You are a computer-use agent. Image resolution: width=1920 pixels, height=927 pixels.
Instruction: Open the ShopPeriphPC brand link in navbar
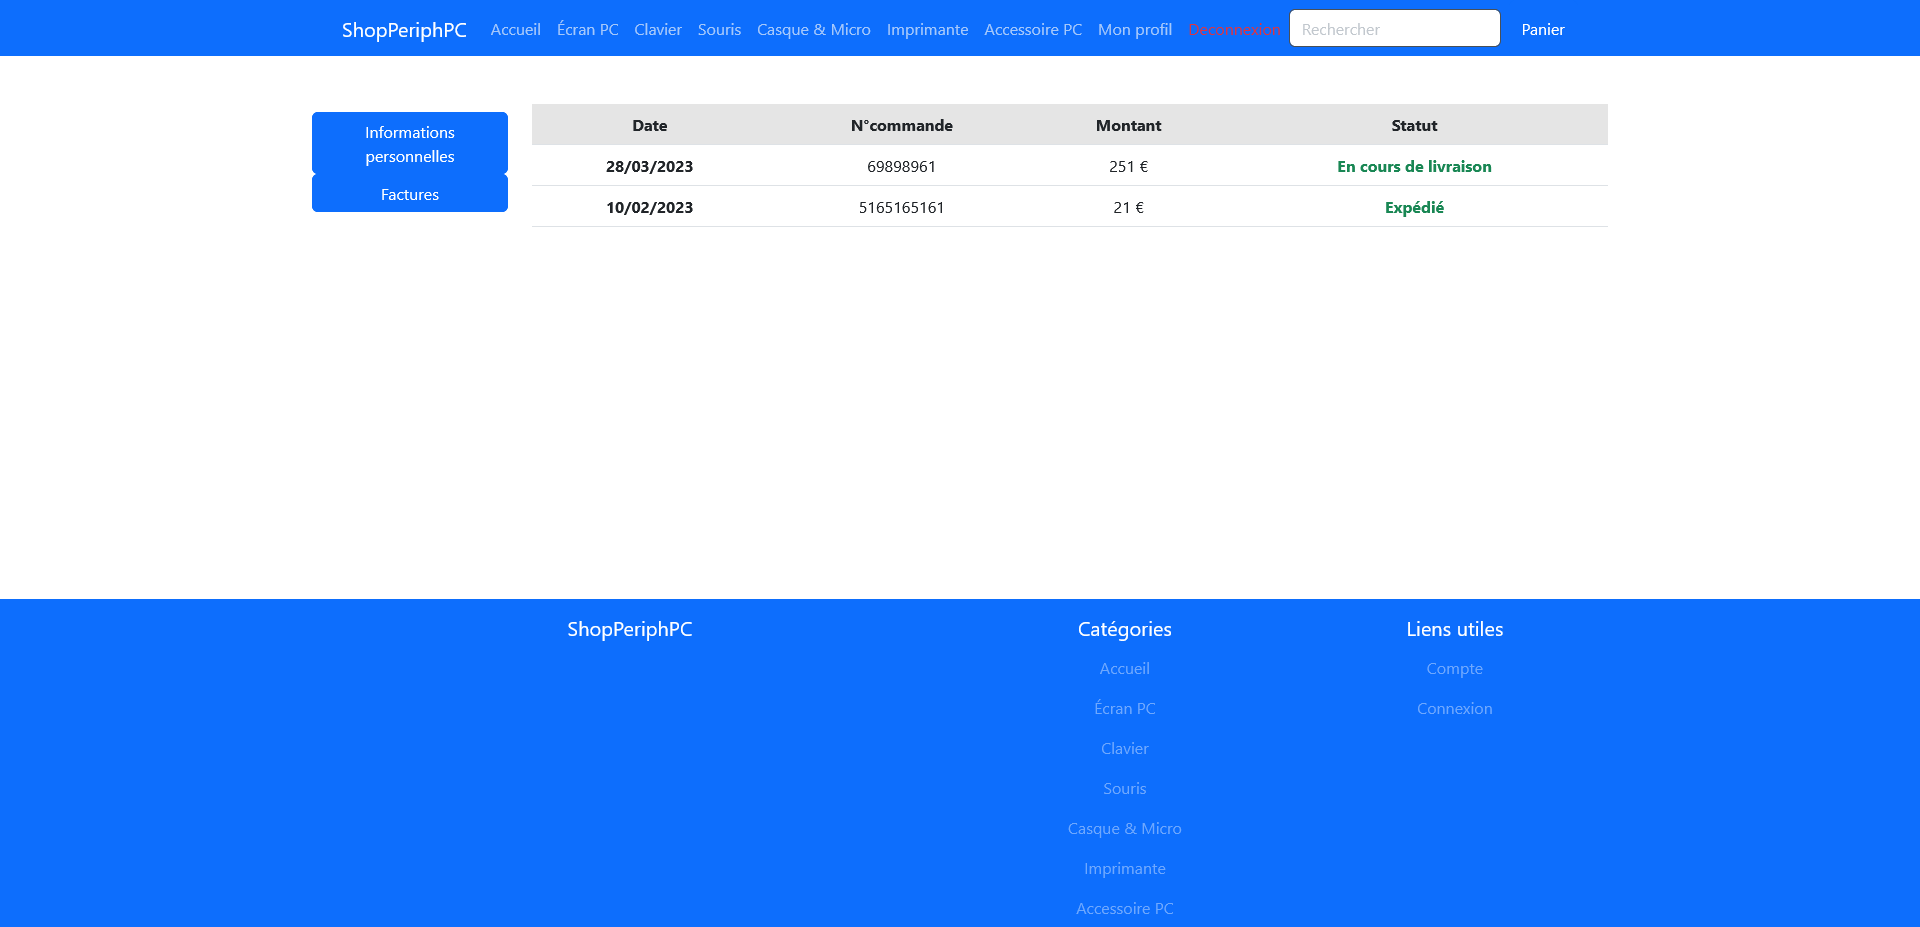tap(404, 30)
